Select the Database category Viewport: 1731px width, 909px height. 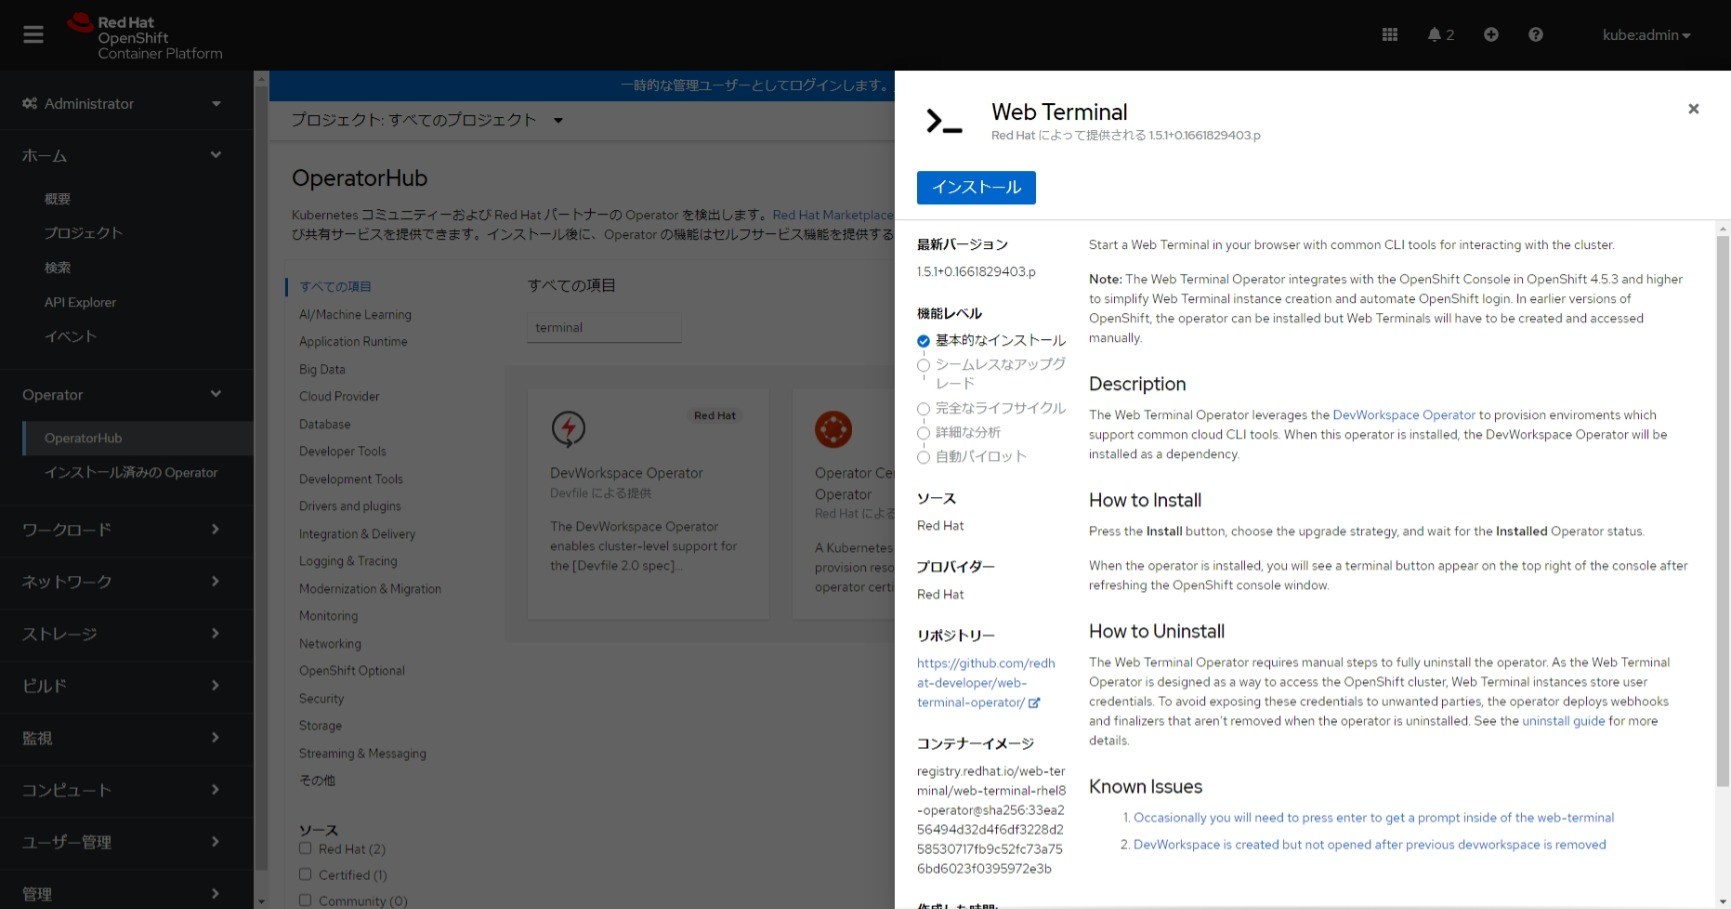[x=325, y=425]
